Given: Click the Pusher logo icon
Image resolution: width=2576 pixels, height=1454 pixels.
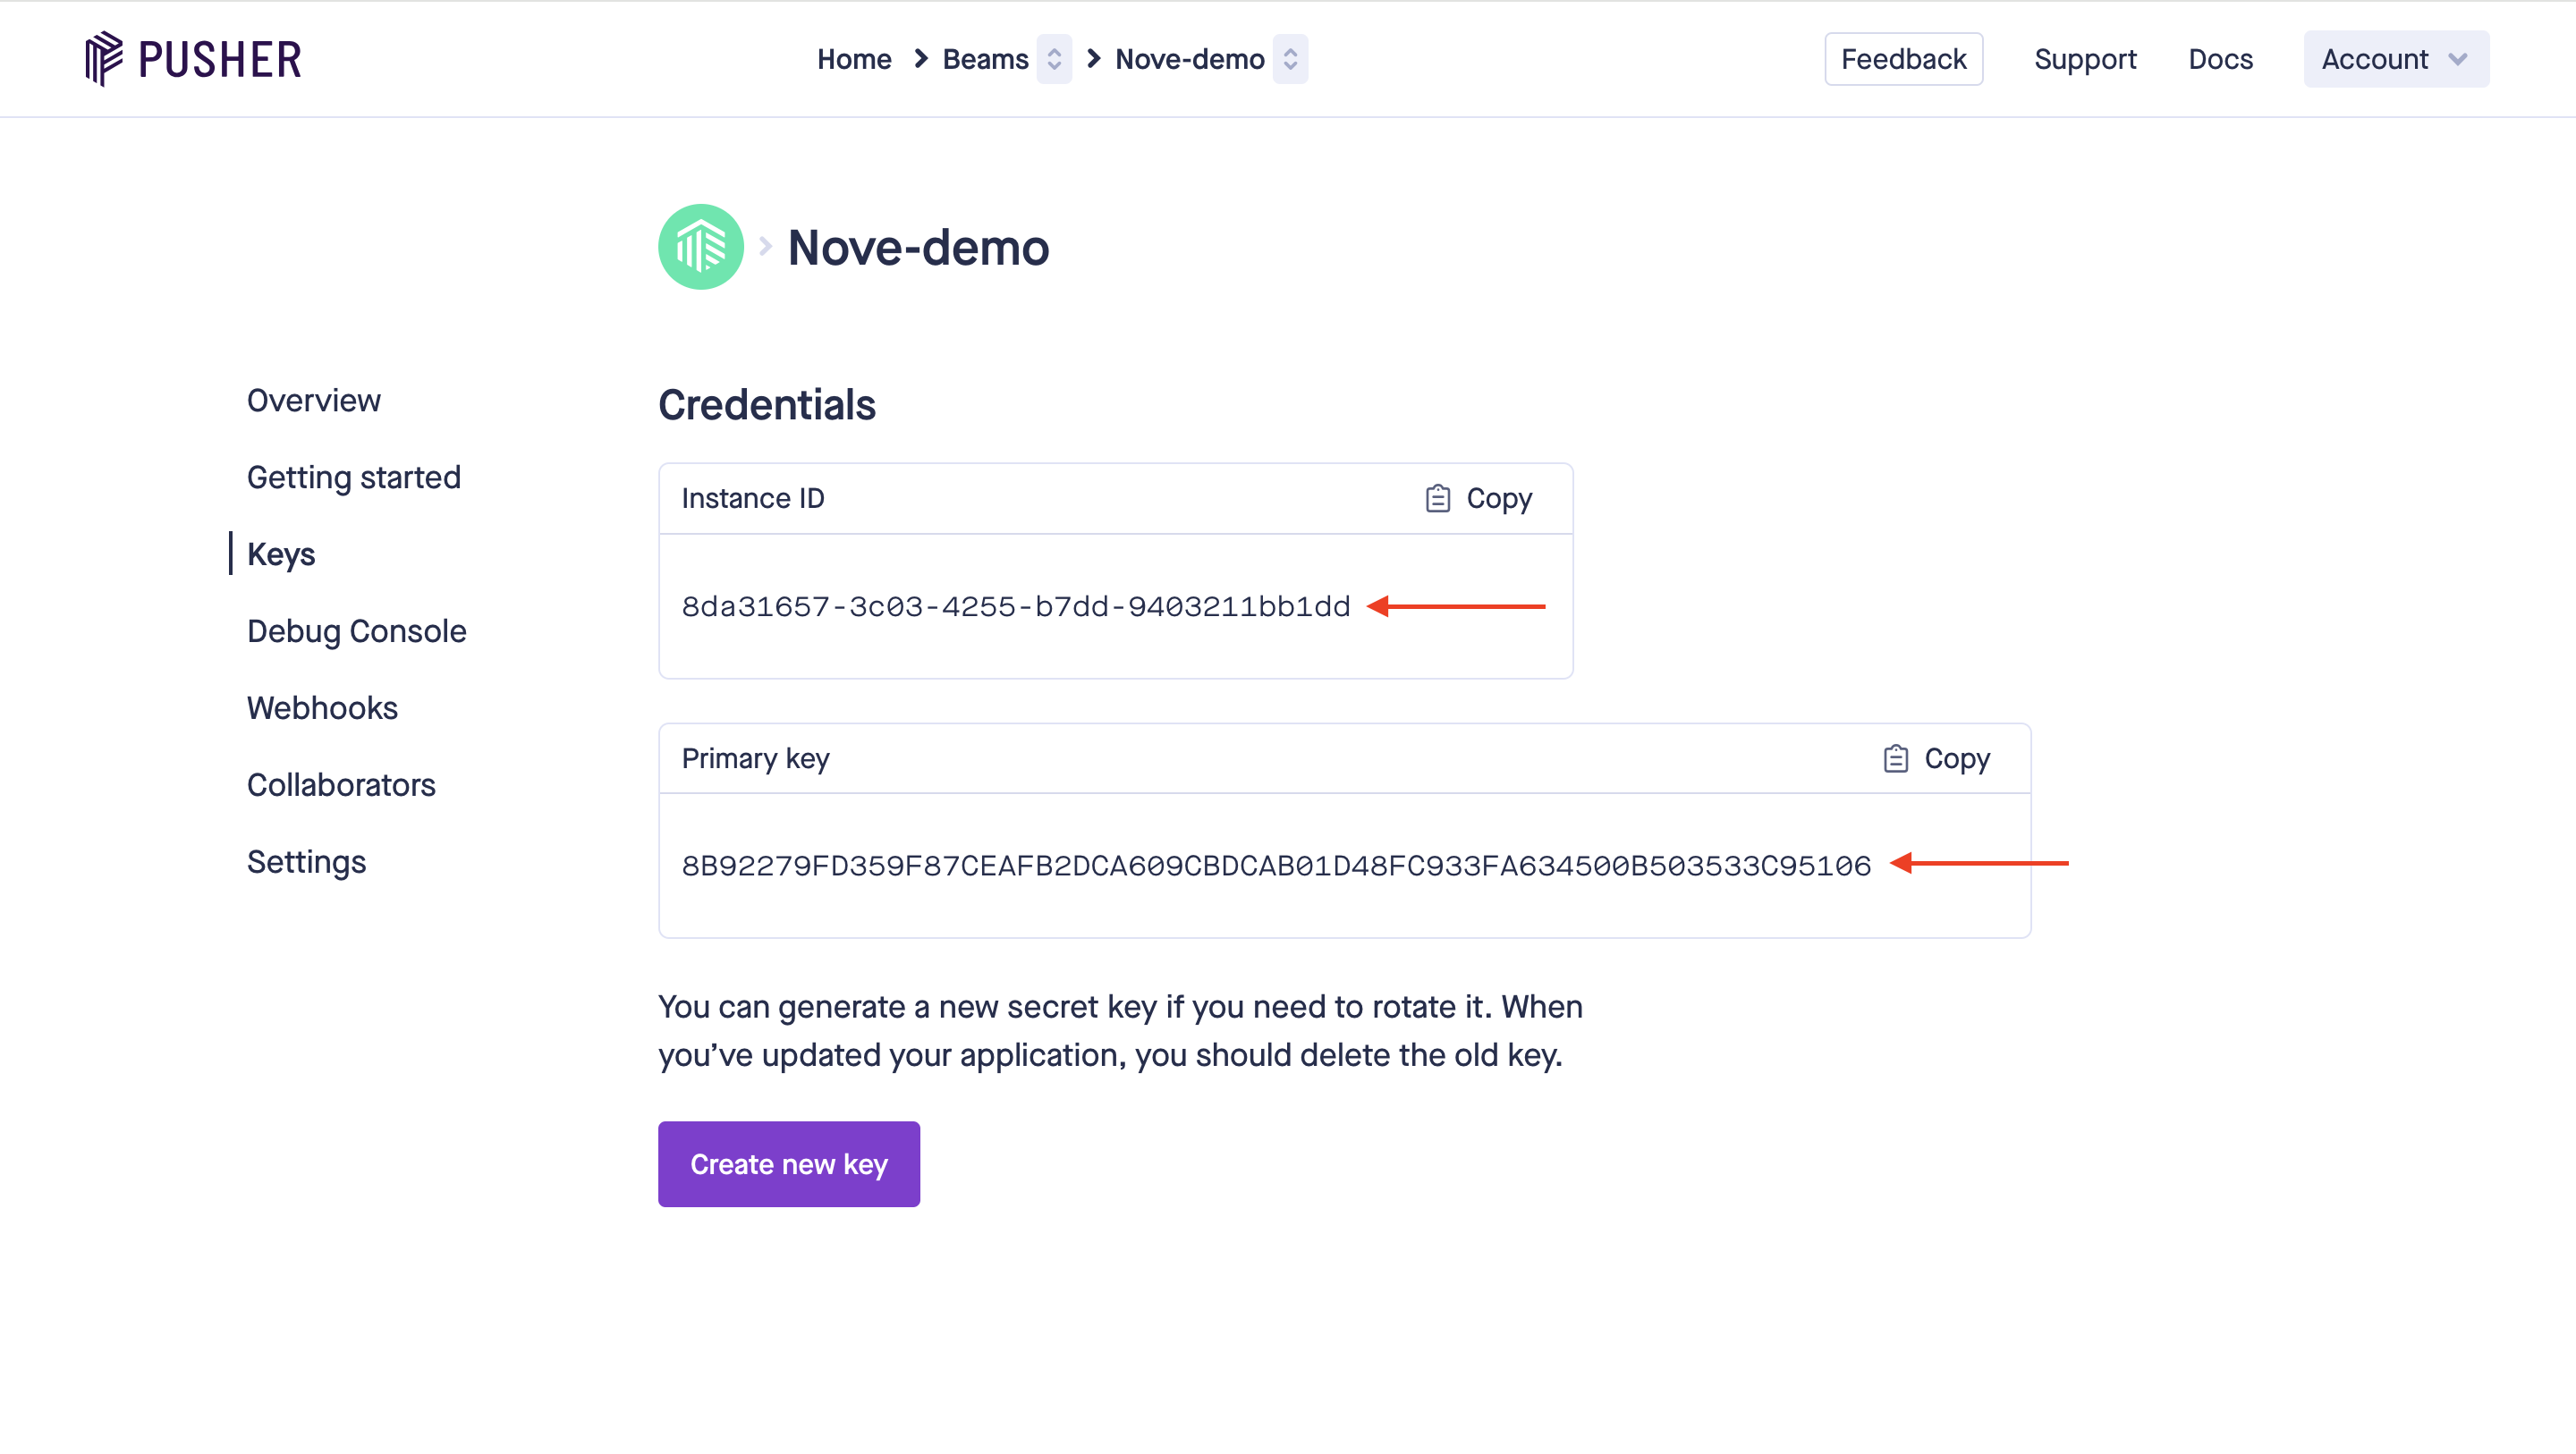Looking at the screenshot, I should pyautogui.click(x=103, y=58).
